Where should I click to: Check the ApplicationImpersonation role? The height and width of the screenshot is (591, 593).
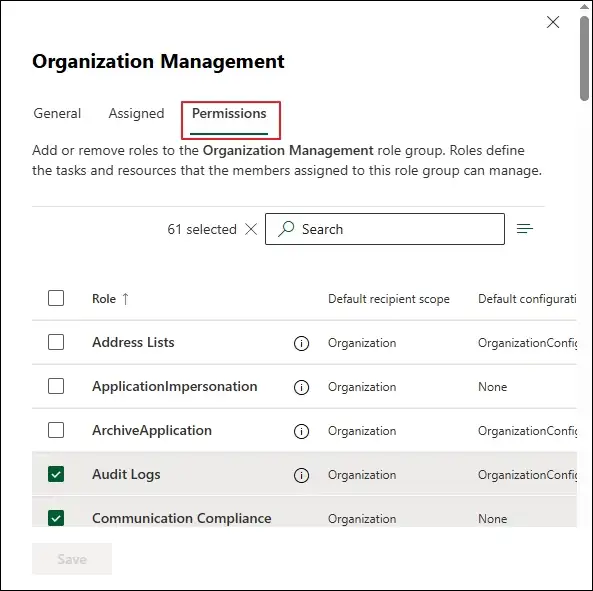(56, 386)
